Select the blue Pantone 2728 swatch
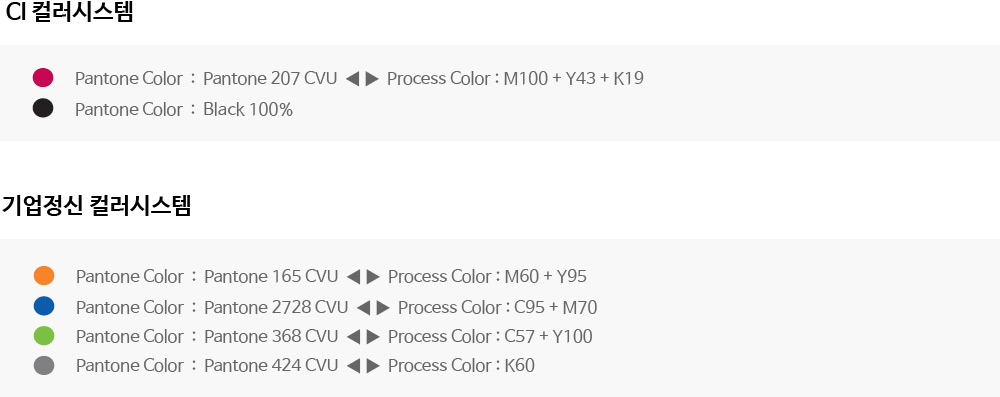Image resolution: width=1000 pixels, height=397 pixels. tap(44, 306)
